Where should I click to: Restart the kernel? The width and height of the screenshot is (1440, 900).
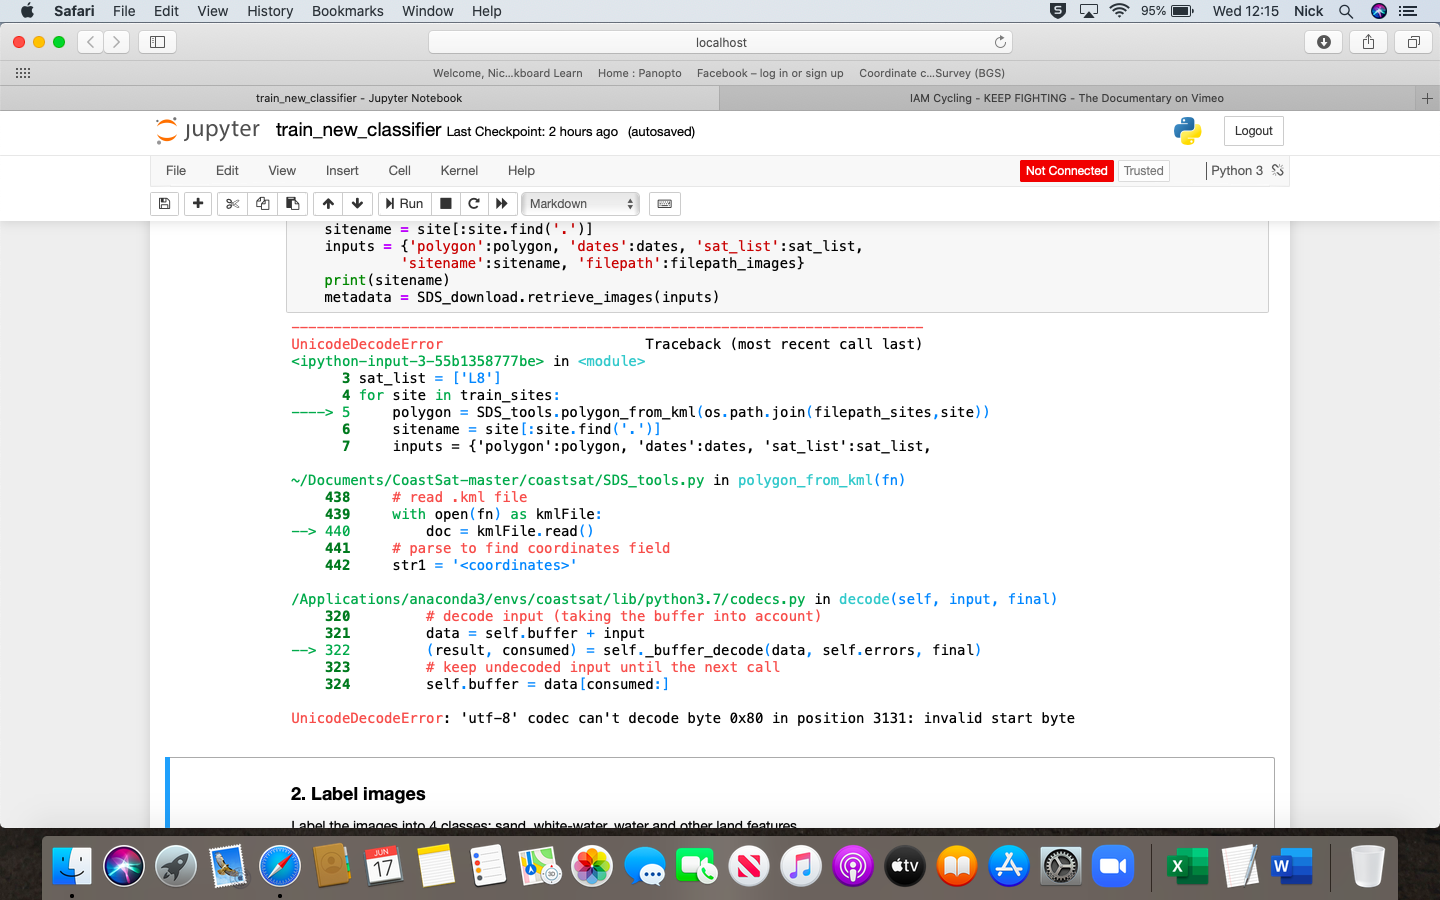coord(473,203)
